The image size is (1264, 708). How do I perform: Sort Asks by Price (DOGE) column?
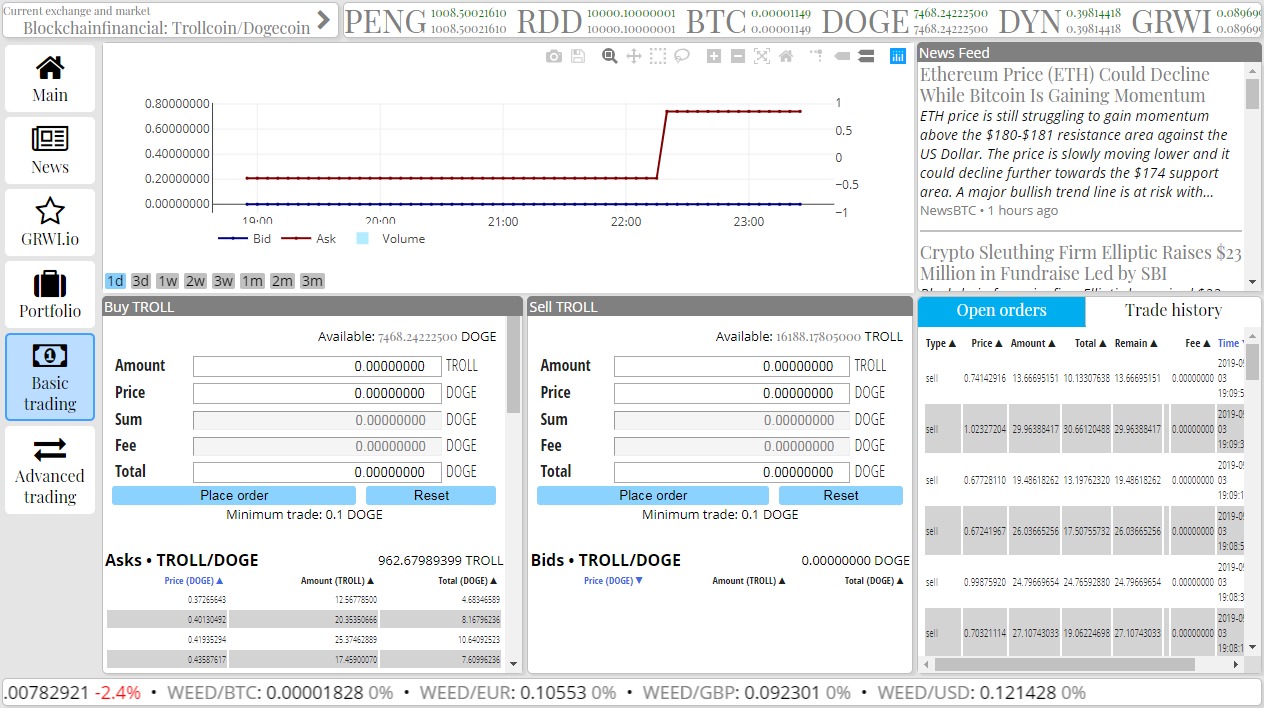point(194,581)
